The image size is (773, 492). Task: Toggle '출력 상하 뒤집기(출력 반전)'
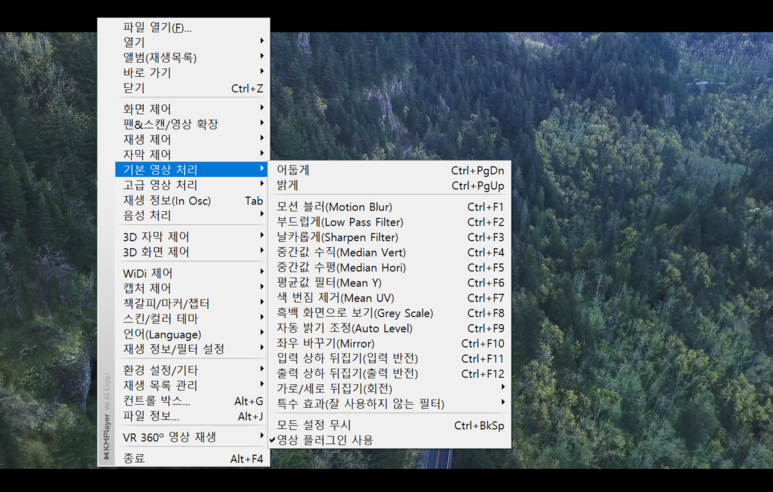point(389,374)
